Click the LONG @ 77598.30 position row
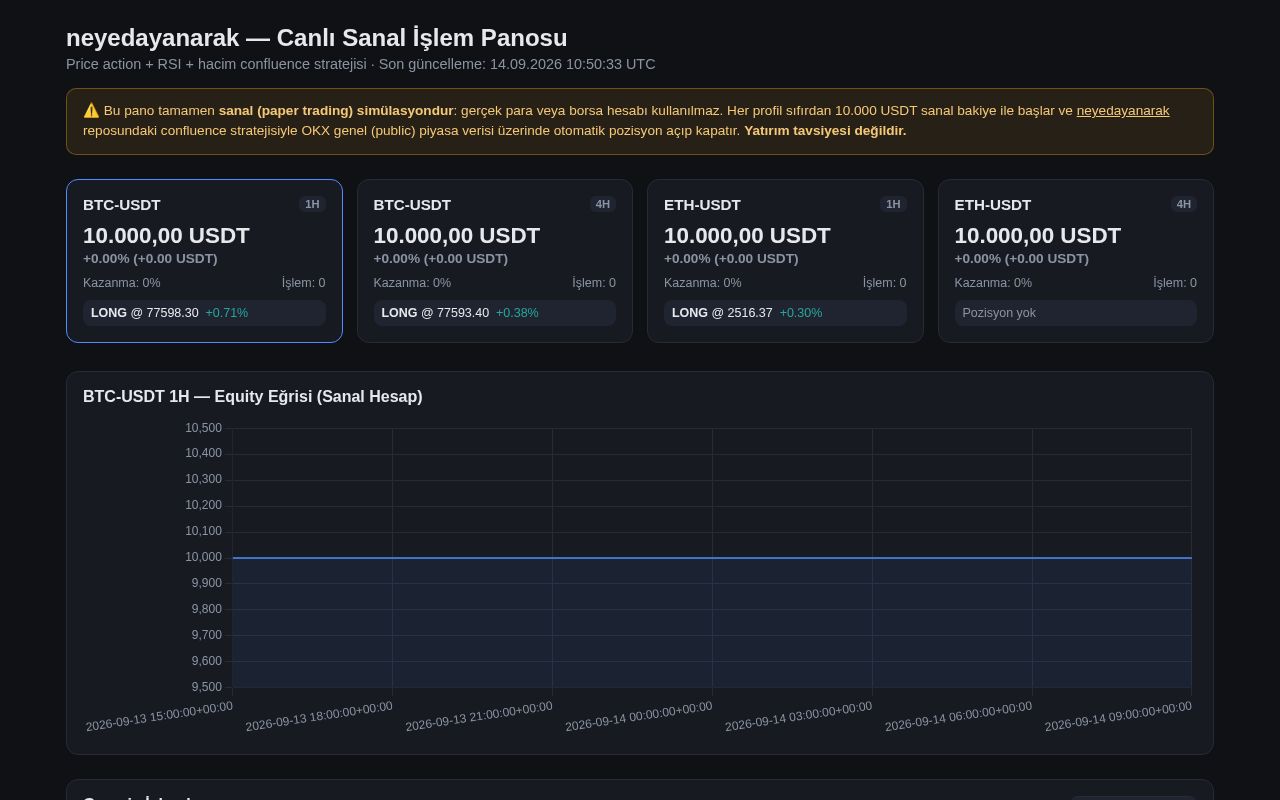The width and height of the screenshot is (1280, 800). 204,313
